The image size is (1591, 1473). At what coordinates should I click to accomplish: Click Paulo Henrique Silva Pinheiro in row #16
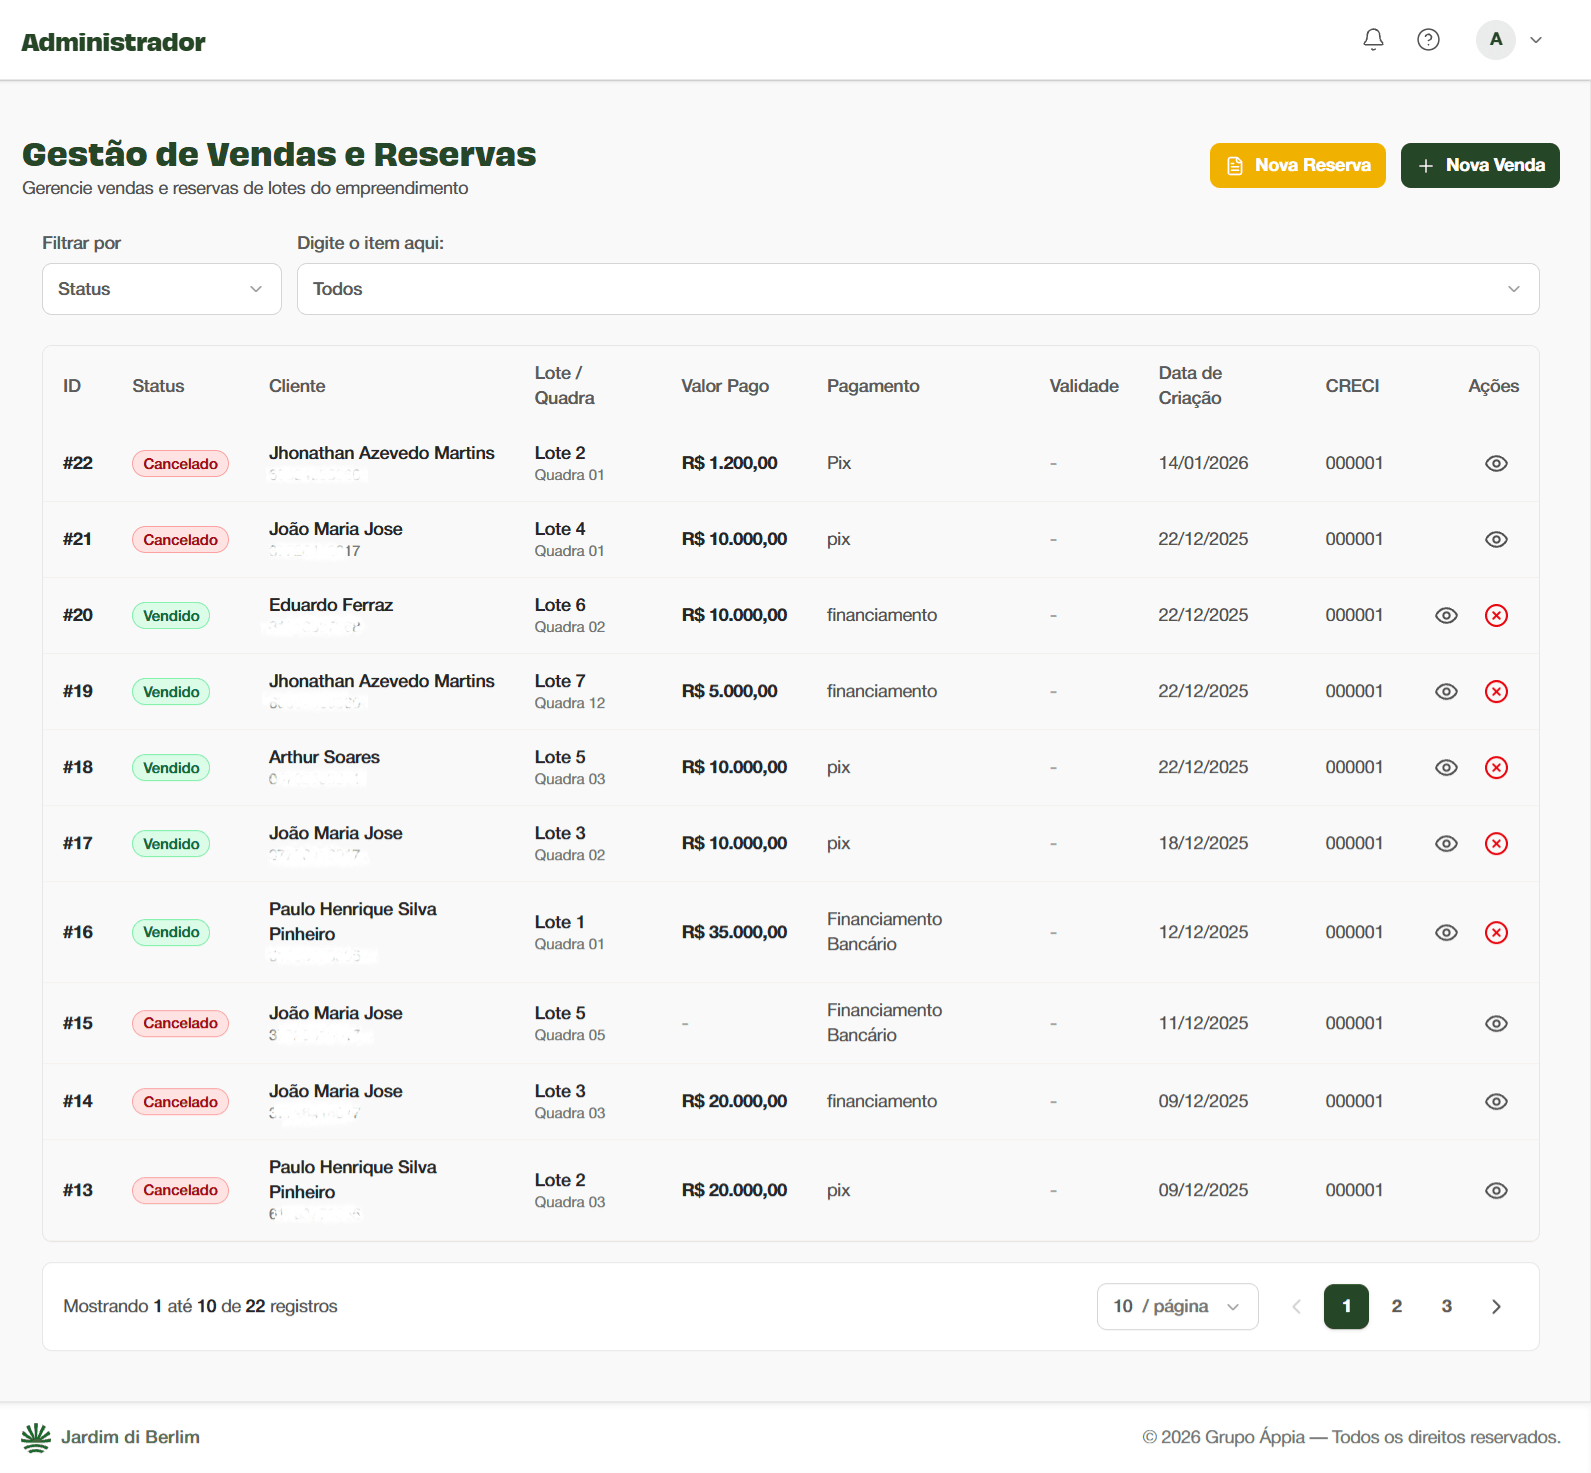pos(353,921)
